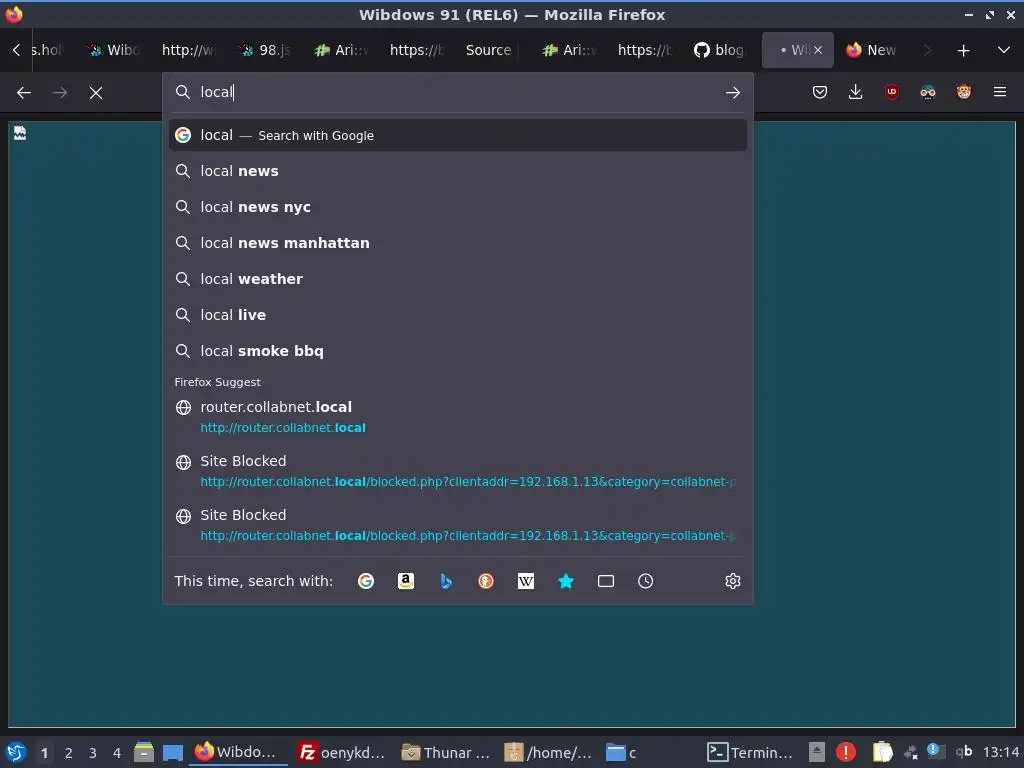List all tabs dropdown
The width and height of the screenshot is (1024, 768).
tap(1004, 50)
